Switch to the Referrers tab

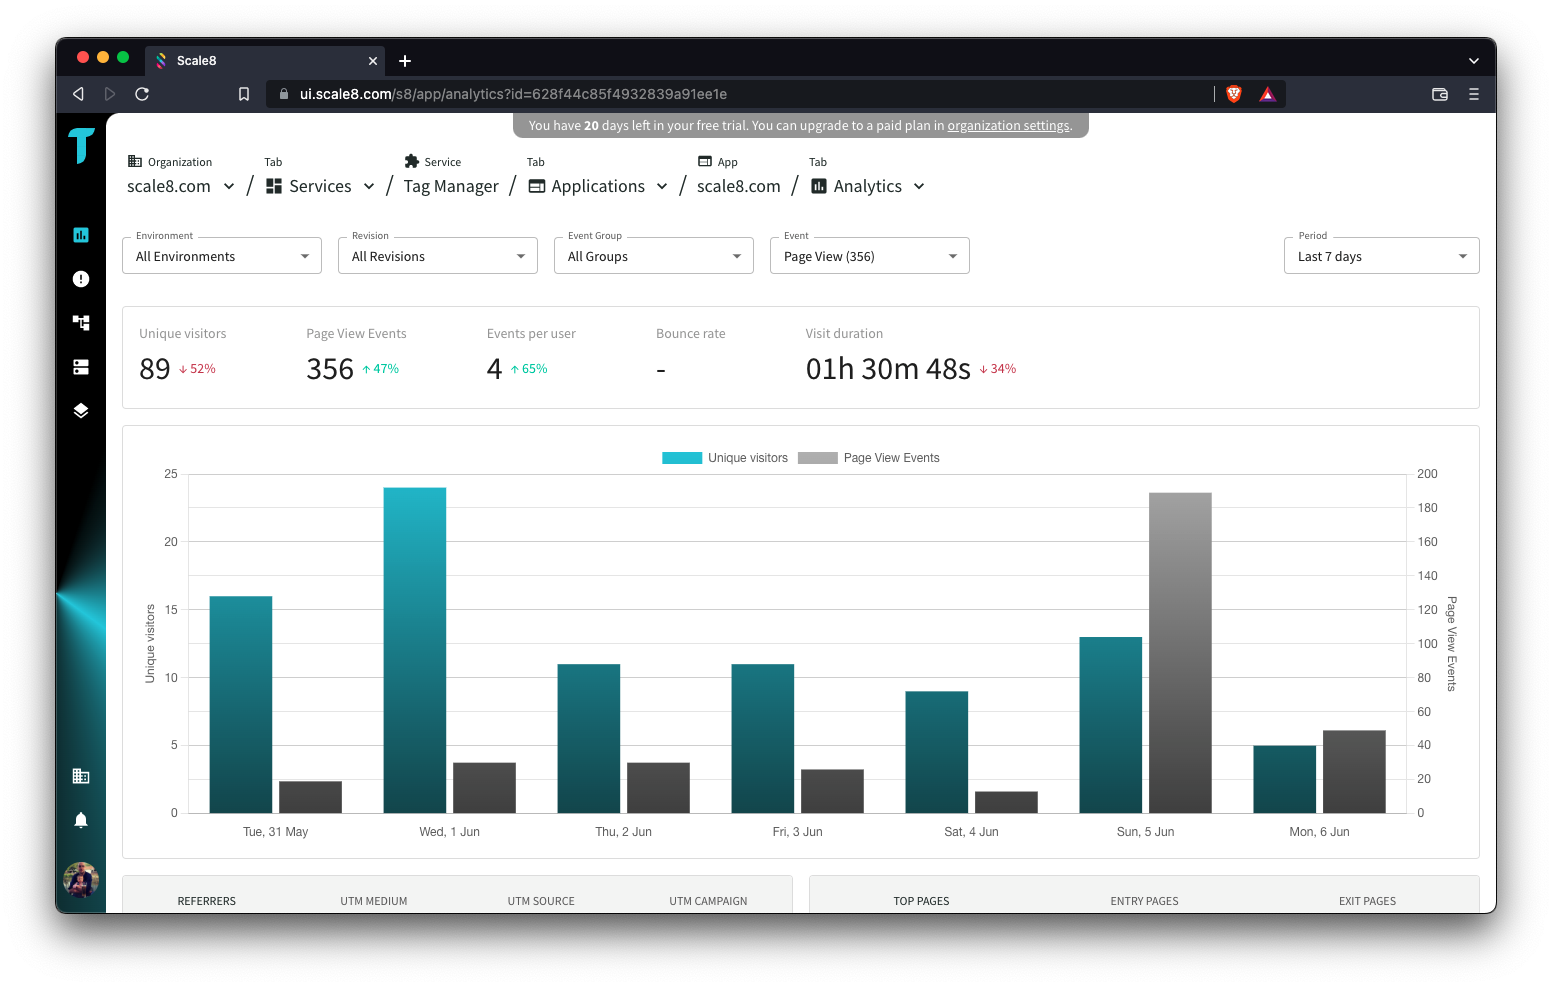207,901
